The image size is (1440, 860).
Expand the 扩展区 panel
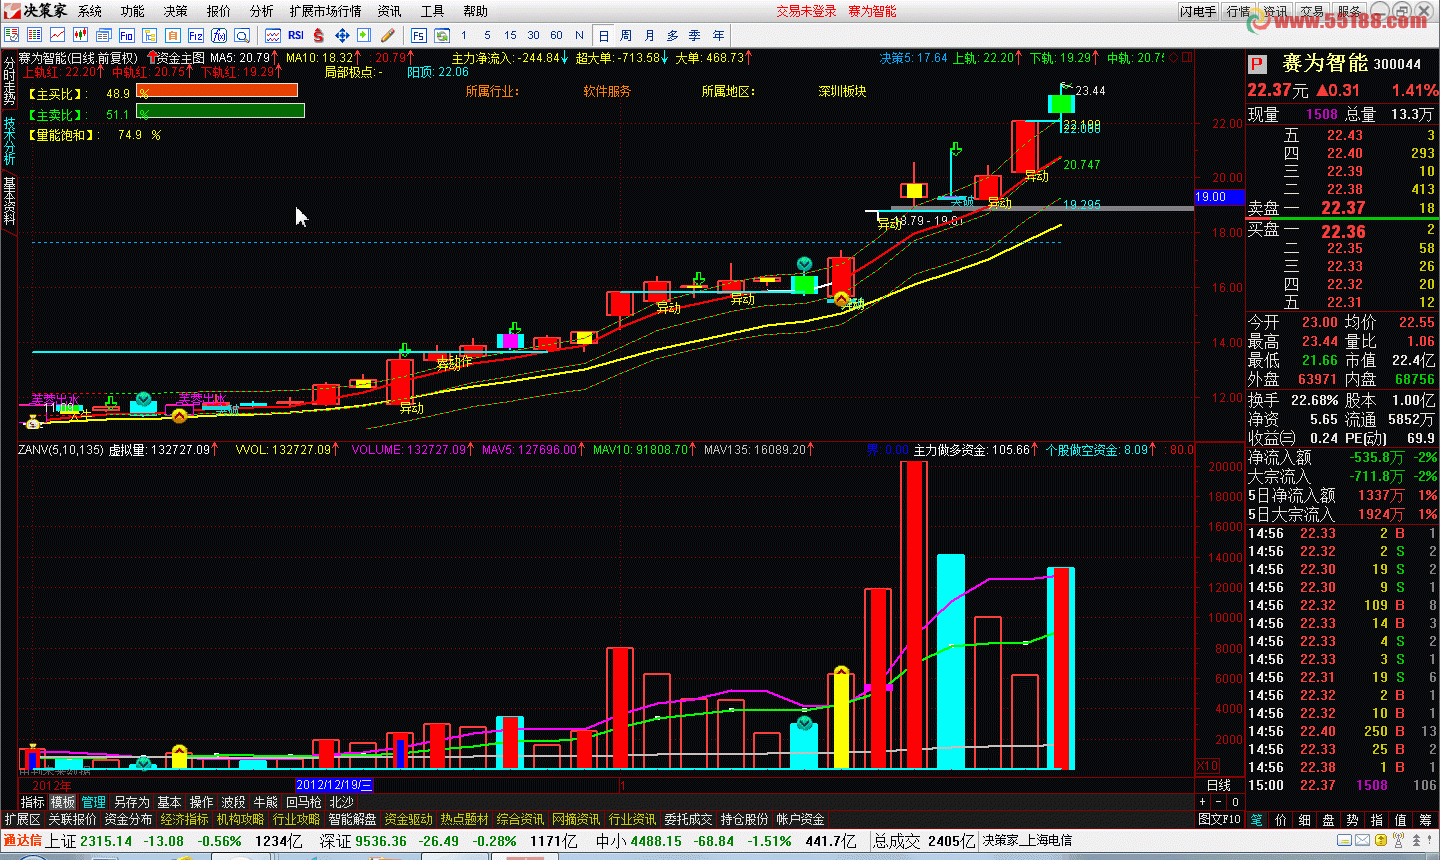pos(22,819)
